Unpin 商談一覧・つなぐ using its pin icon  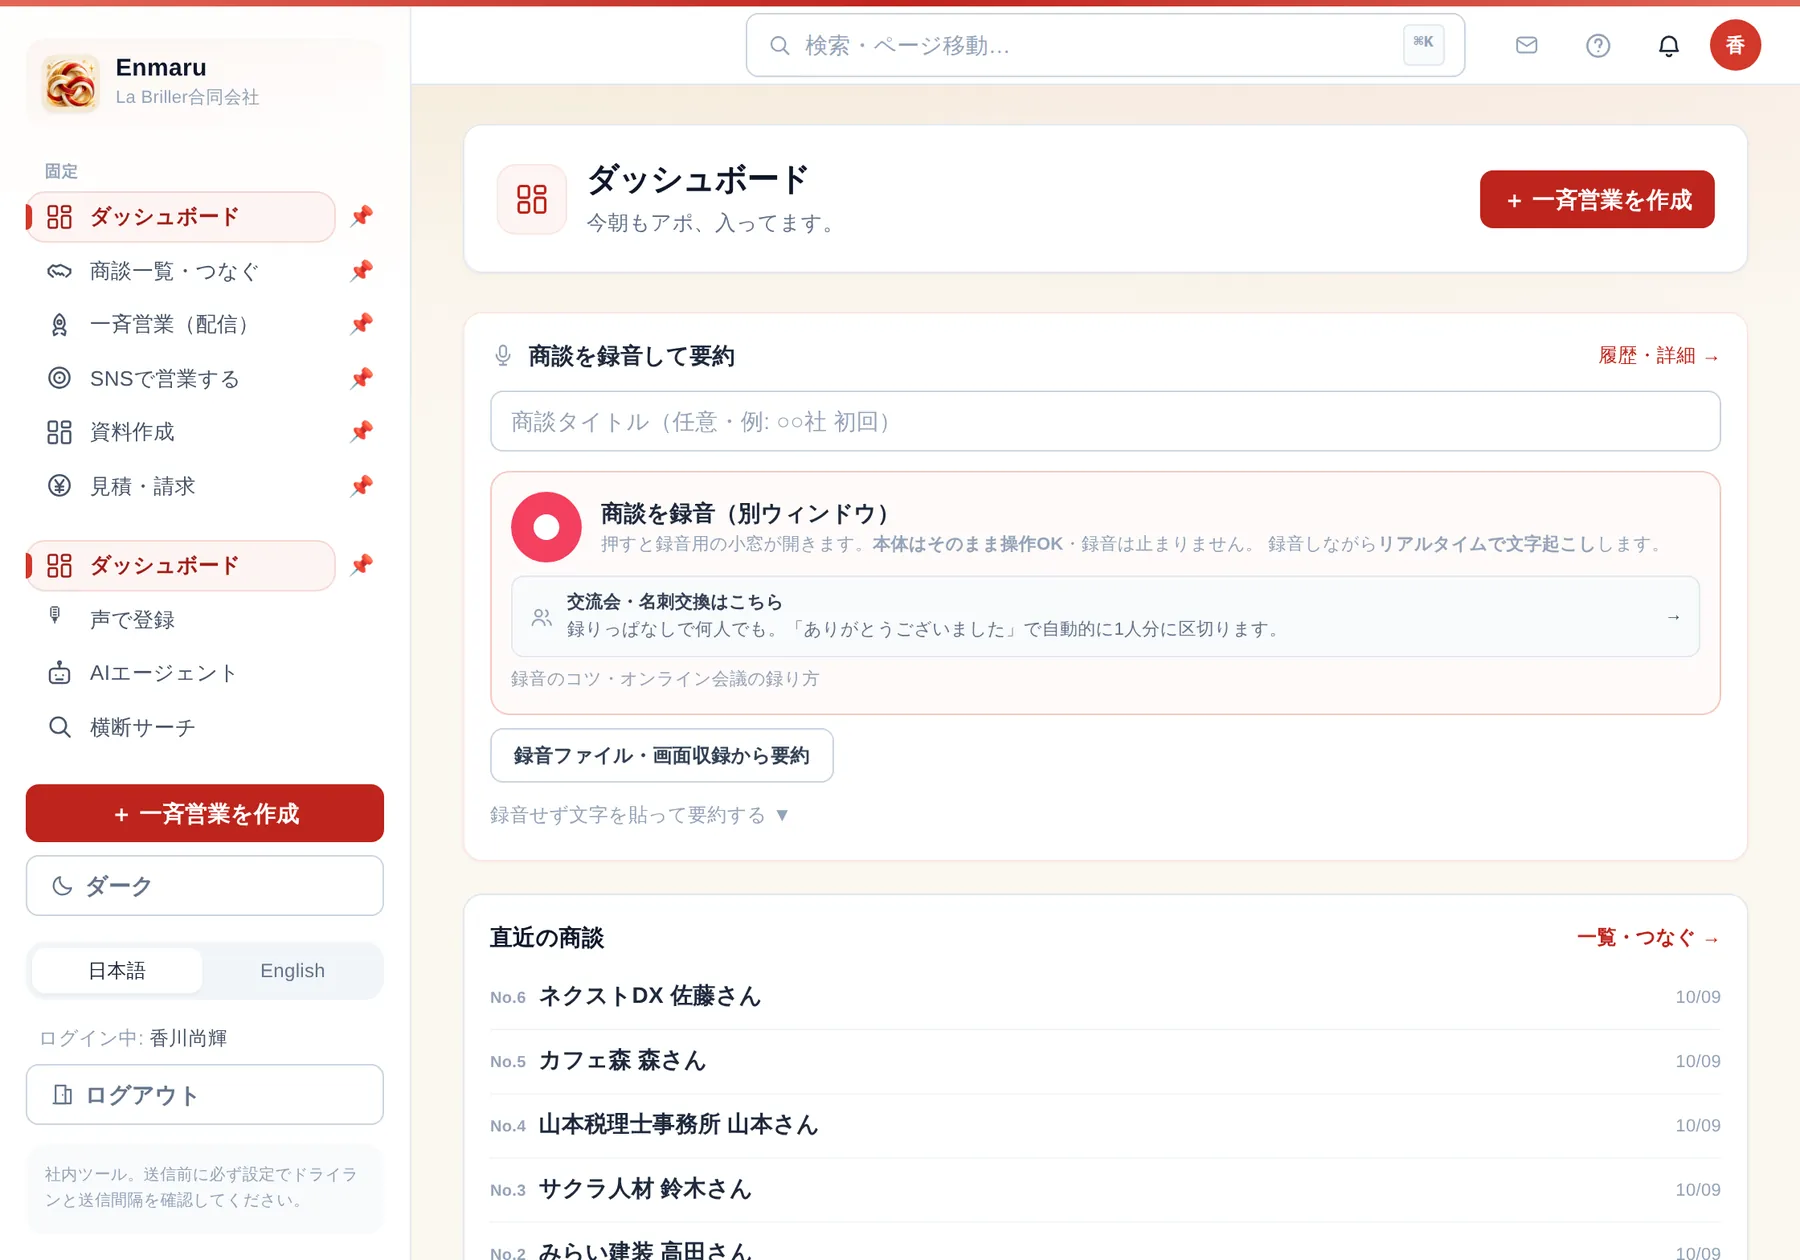pyautogui.click(x=362, y=271)
